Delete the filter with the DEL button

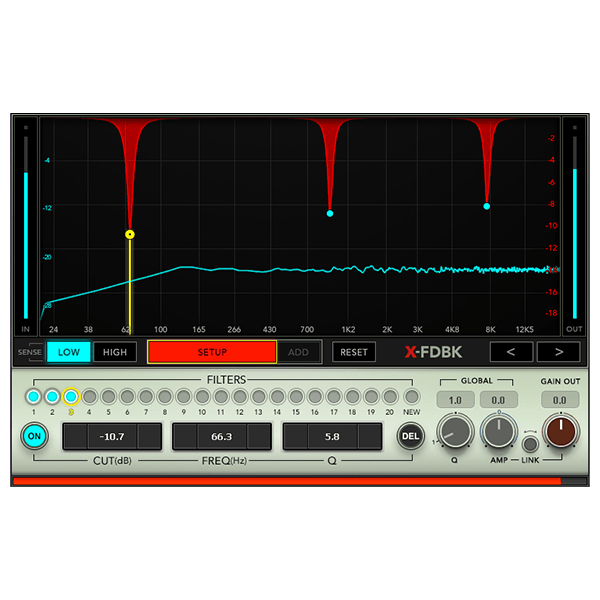point(410,436)
